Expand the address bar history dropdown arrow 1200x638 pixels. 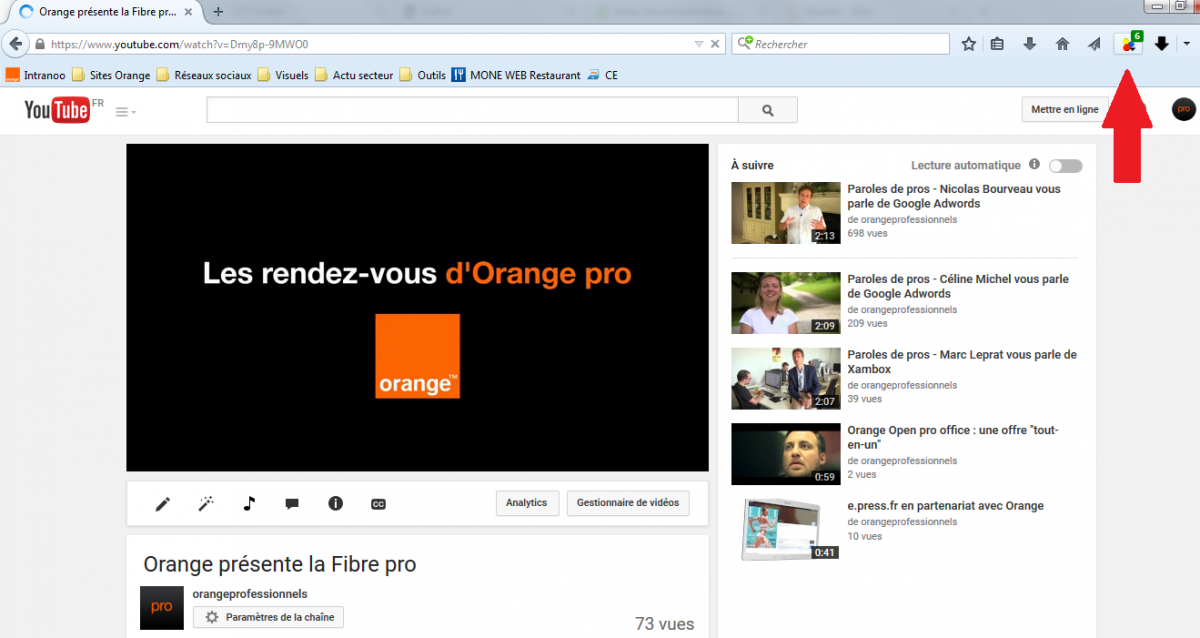tap(699, 44)
